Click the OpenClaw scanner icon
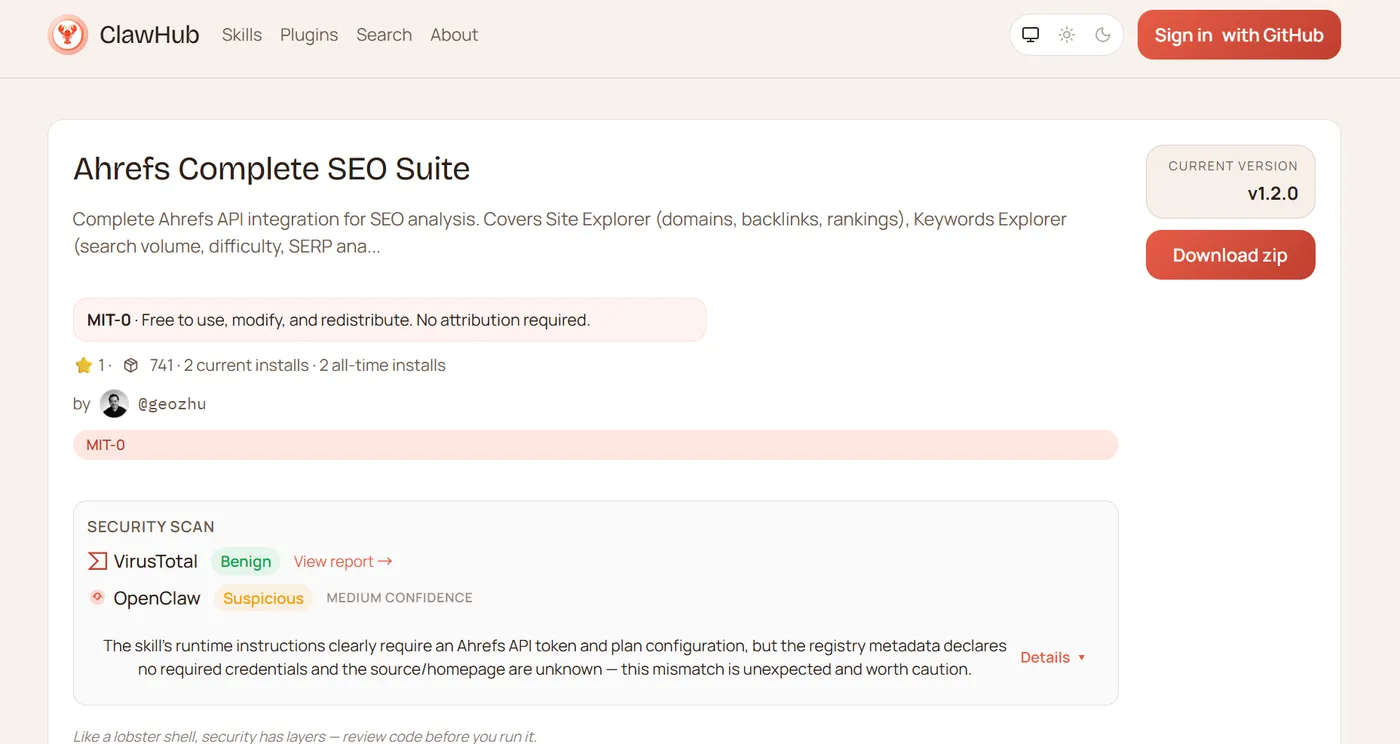The width and height of the screenshot is (1400, 744). (x=97, y=598)
